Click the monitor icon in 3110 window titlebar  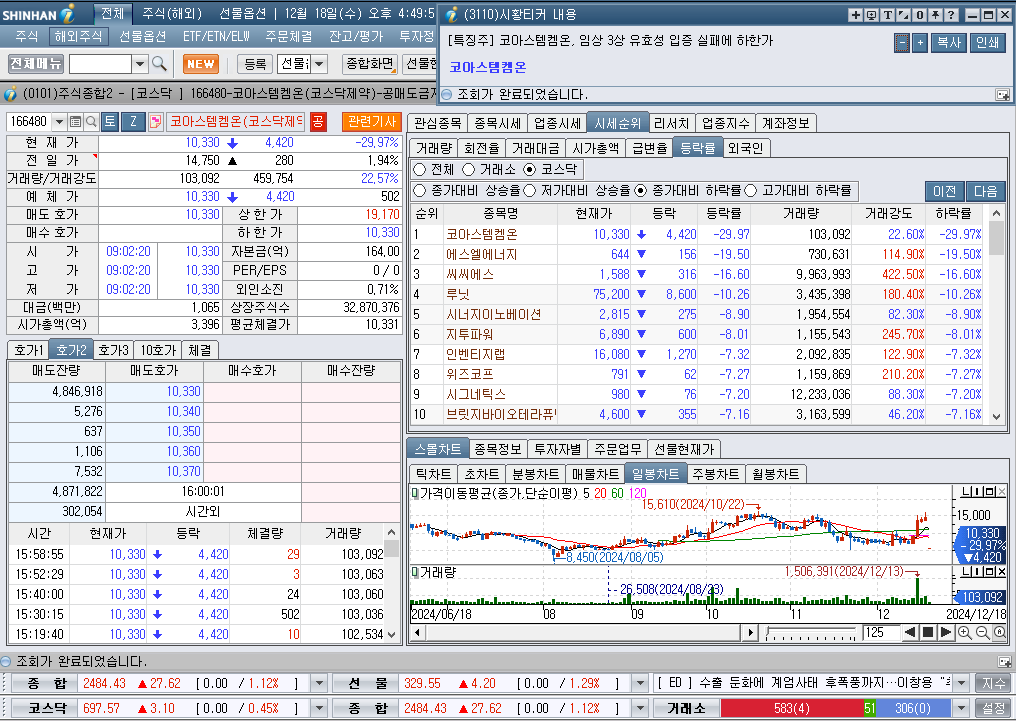(x=872, y=14)
